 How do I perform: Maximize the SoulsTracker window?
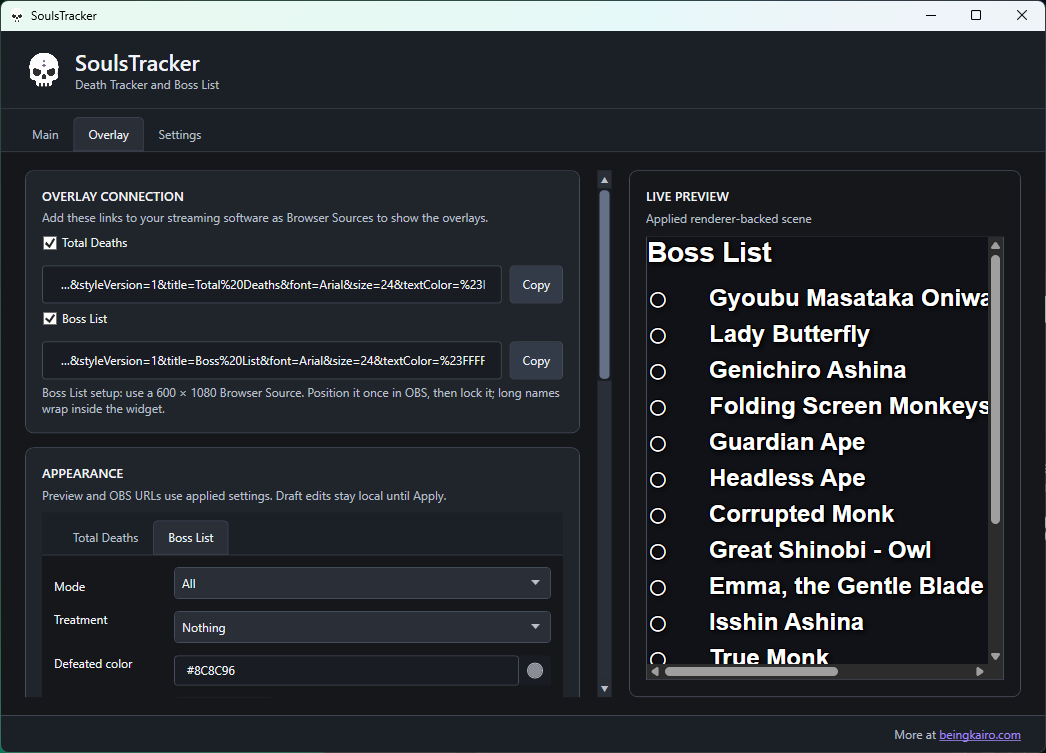pyautogui.click(x=976, y=15)
